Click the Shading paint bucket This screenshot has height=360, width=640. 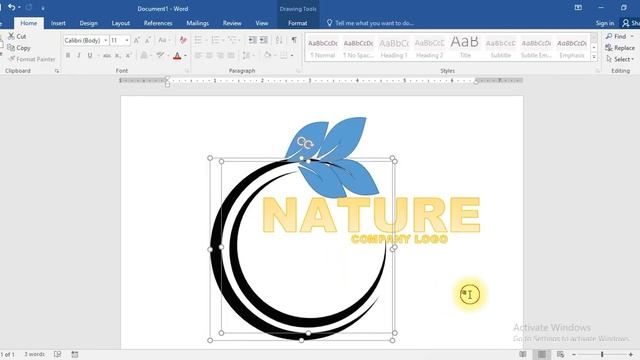pos(268,55)
